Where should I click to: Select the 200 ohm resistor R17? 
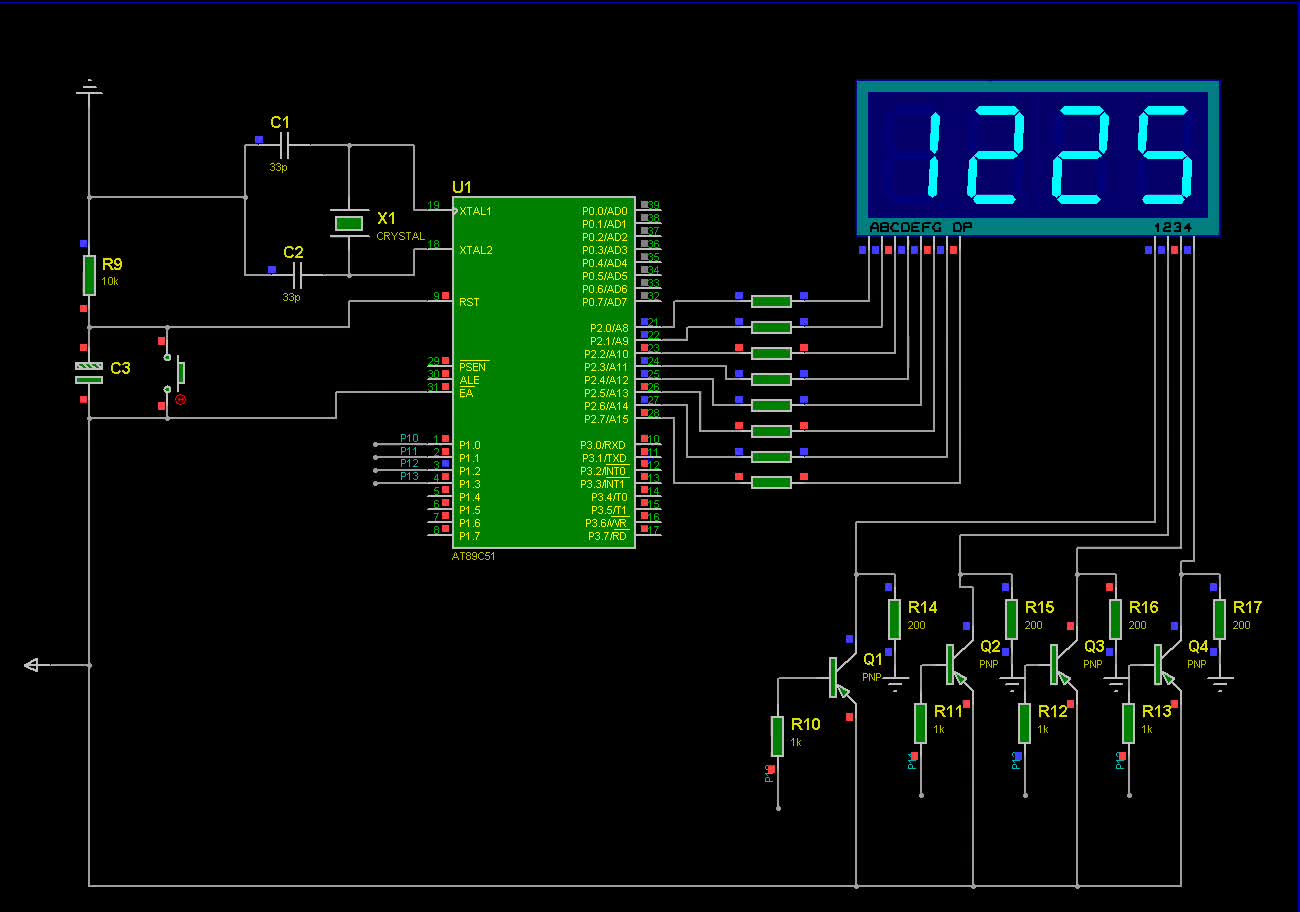pos(1220,619)
